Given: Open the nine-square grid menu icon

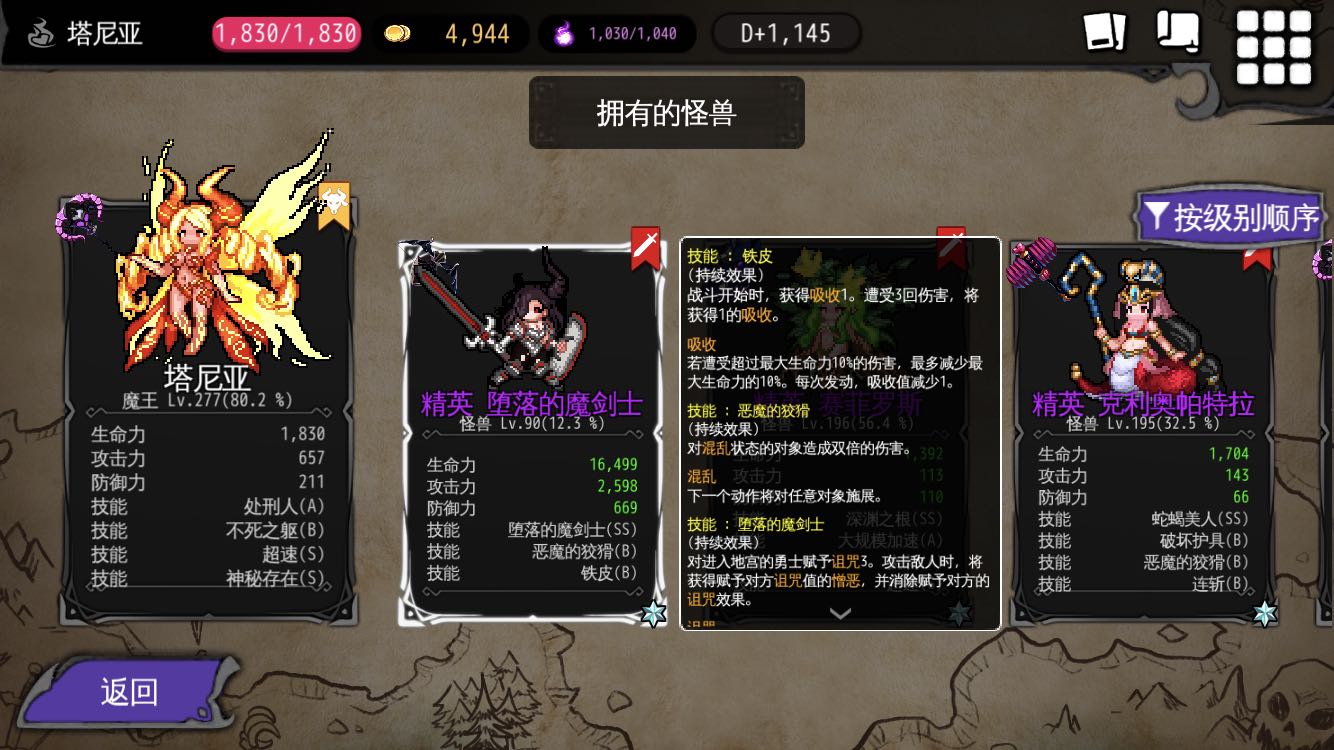Looking at the screenshot, I should 1273,47.
